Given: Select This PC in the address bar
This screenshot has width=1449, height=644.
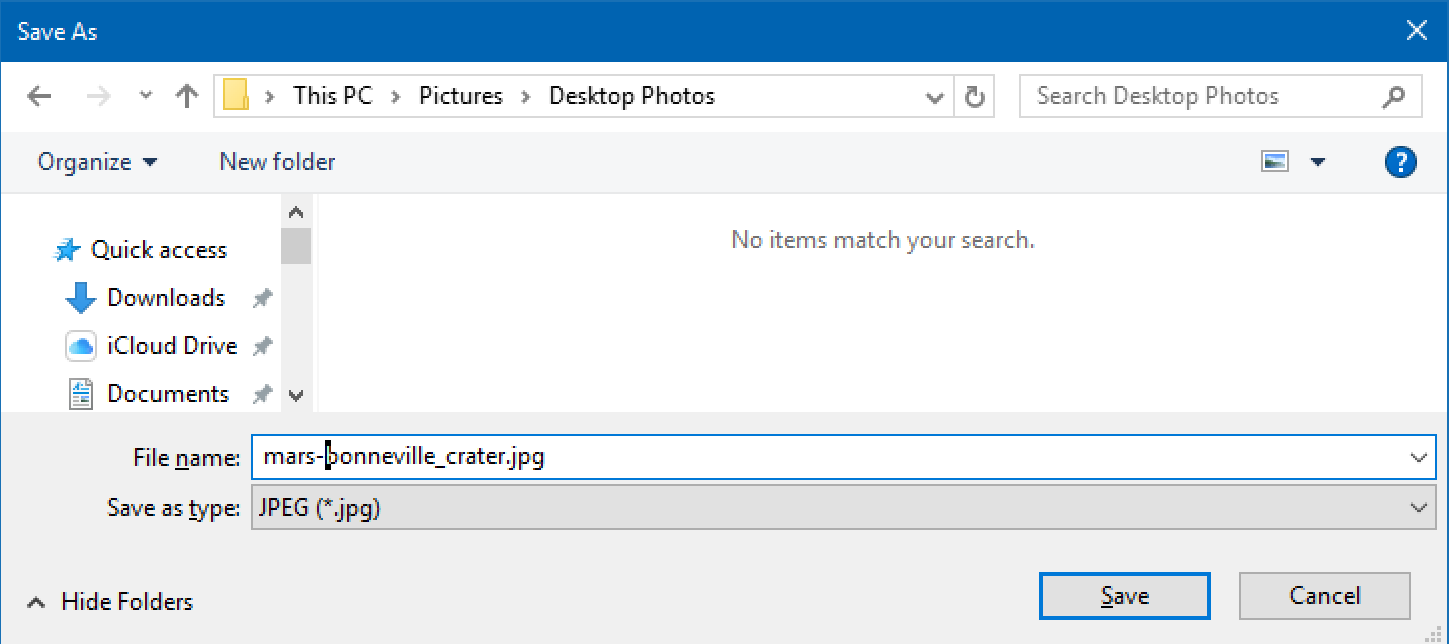Looking at the screenshot, I should (331, 95).
